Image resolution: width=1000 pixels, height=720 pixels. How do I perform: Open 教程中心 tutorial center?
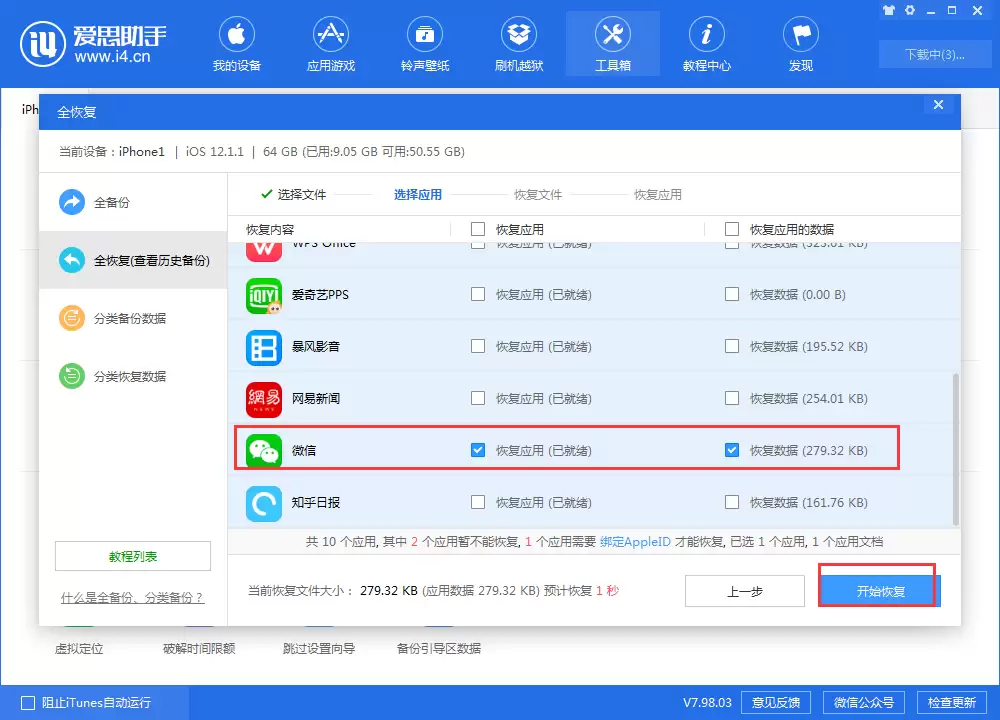[x=707, y=45]
